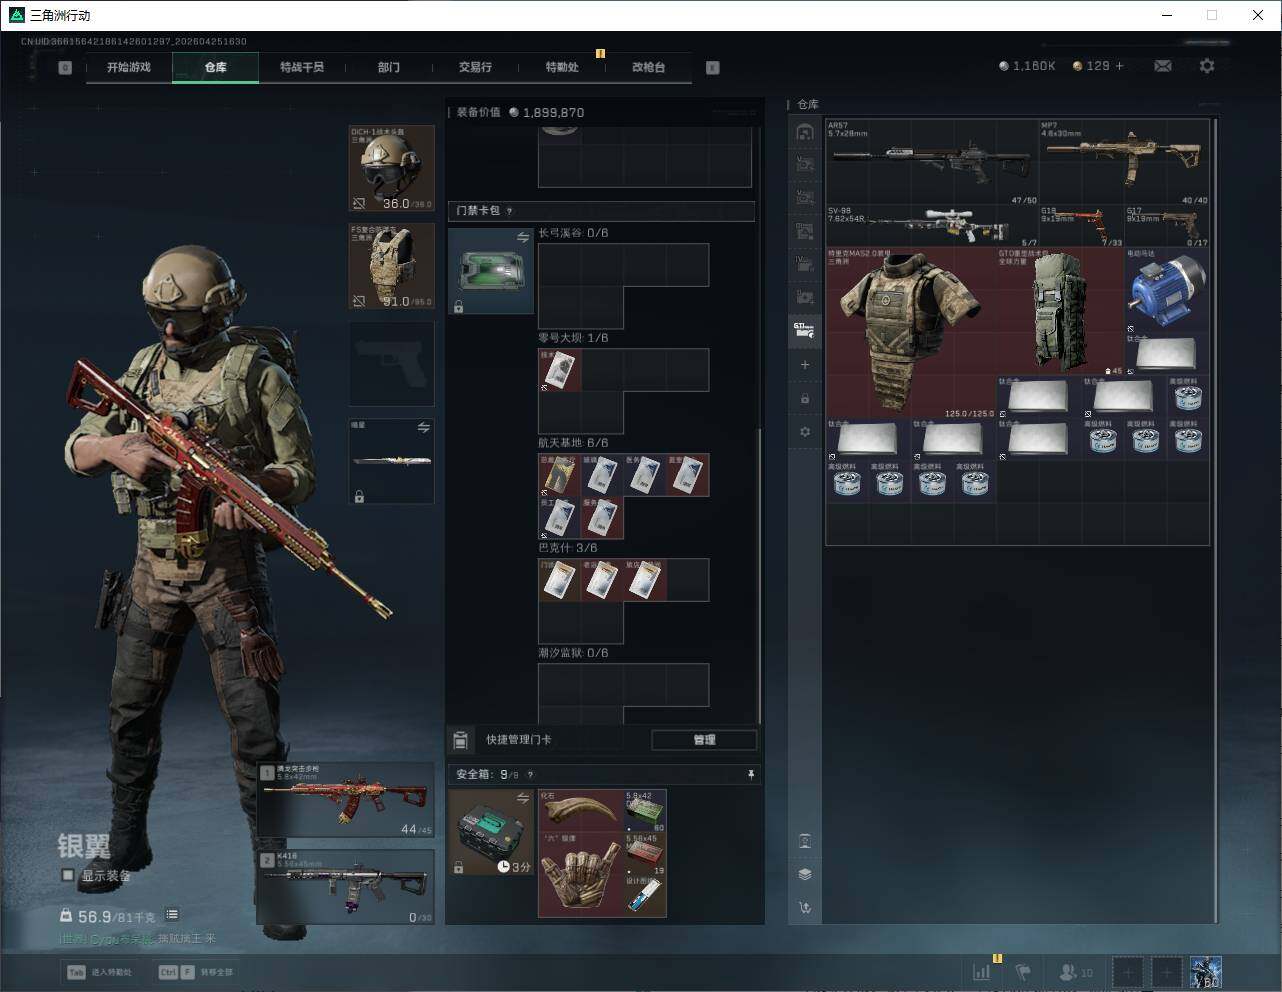Image resolution: width=1282 pixels, height=992 pixels.
Task: Open the first warehouse home tab icon
Action: pyautogui.click(x=805, y=132)
